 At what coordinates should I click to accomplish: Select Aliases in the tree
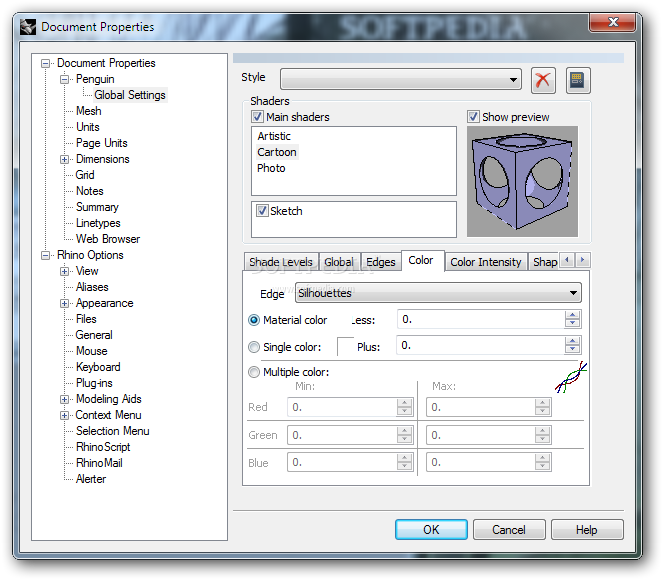pyautogui.click(x=92, y=287)
